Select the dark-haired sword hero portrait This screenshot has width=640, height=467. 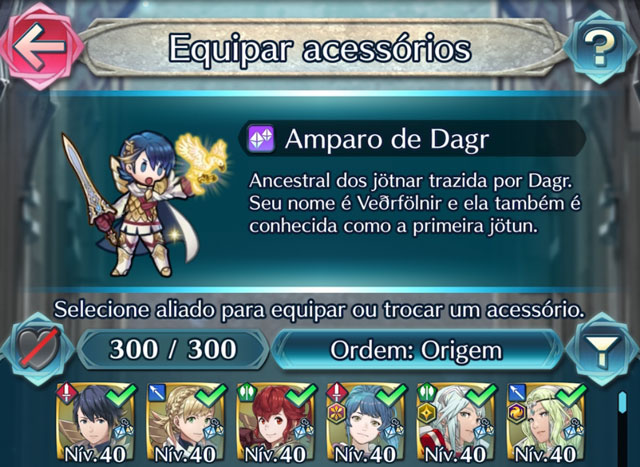click(96, 424)
